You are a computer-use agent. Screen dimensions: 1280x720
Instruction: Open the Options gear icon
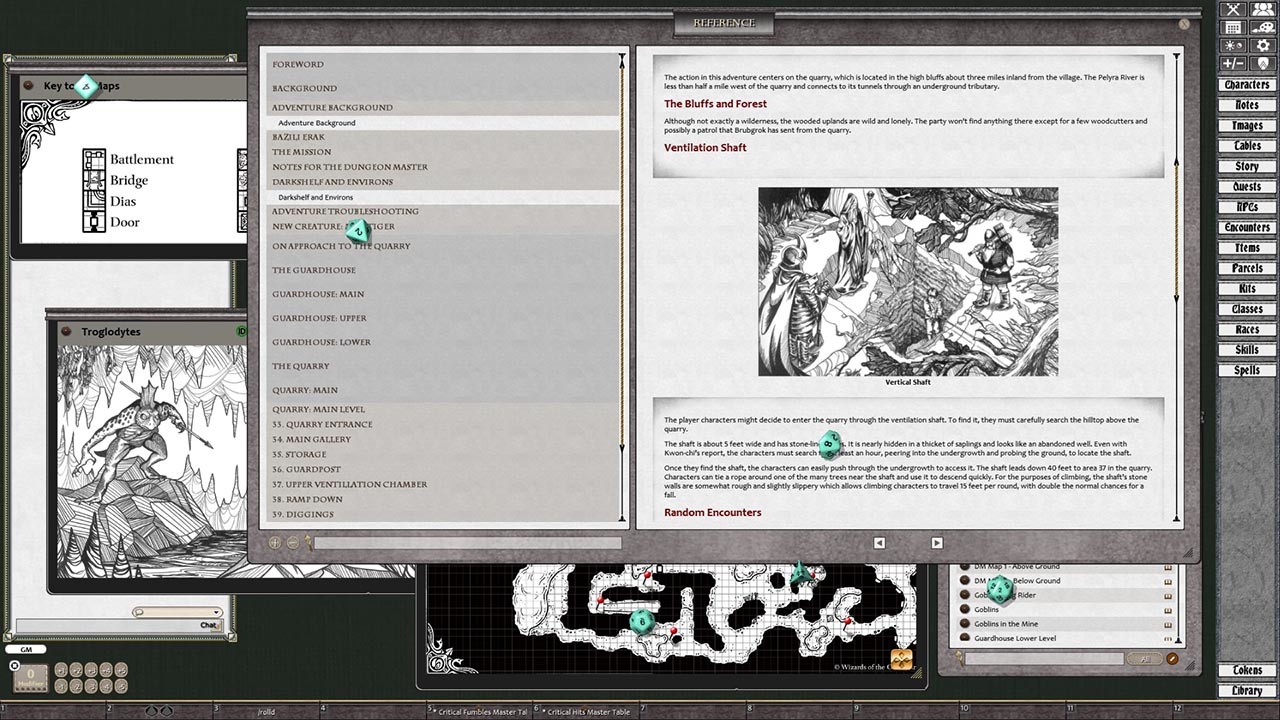tap(1262, 45)
